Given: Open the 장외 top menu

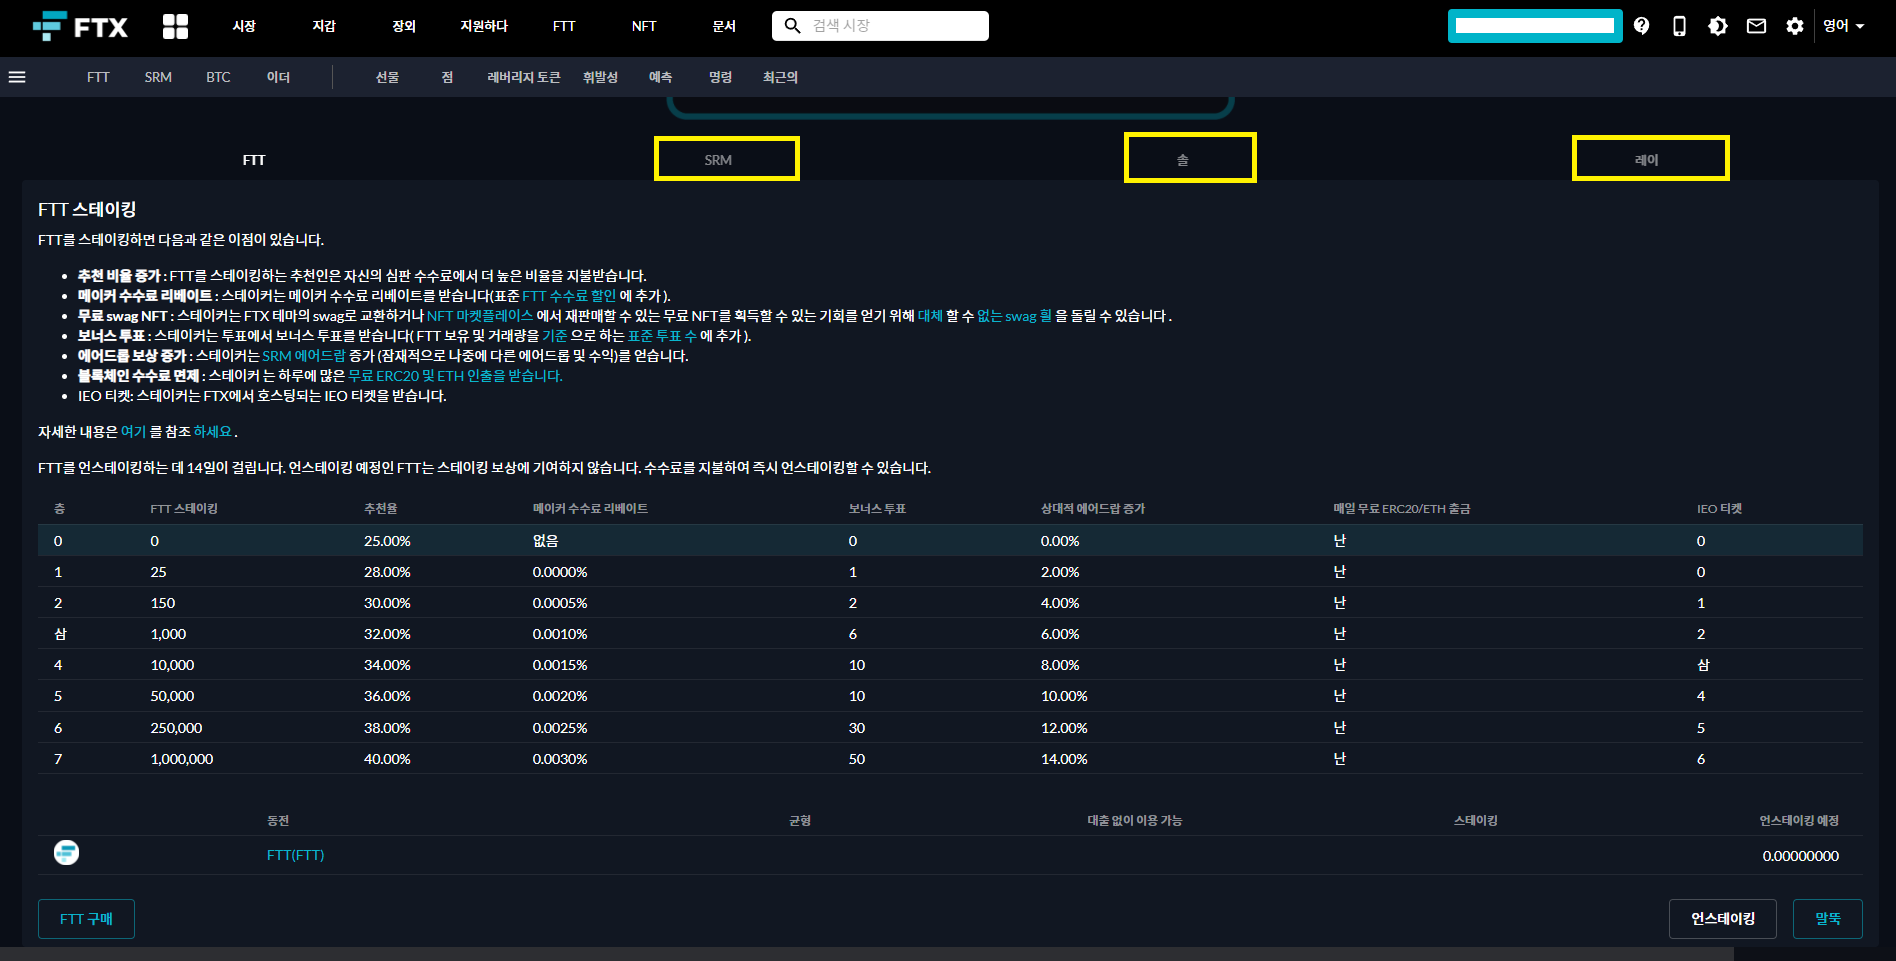Looking at the screenshot, I should pos(404,26).
